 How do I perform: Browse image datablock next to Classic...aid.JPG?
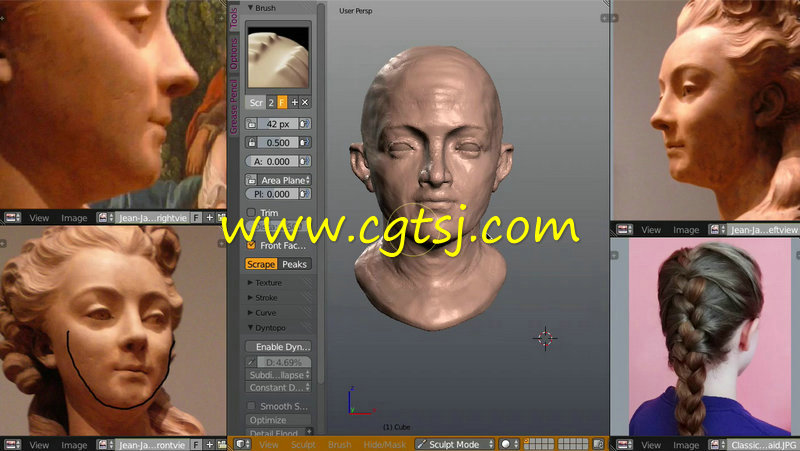coord(717,445)
